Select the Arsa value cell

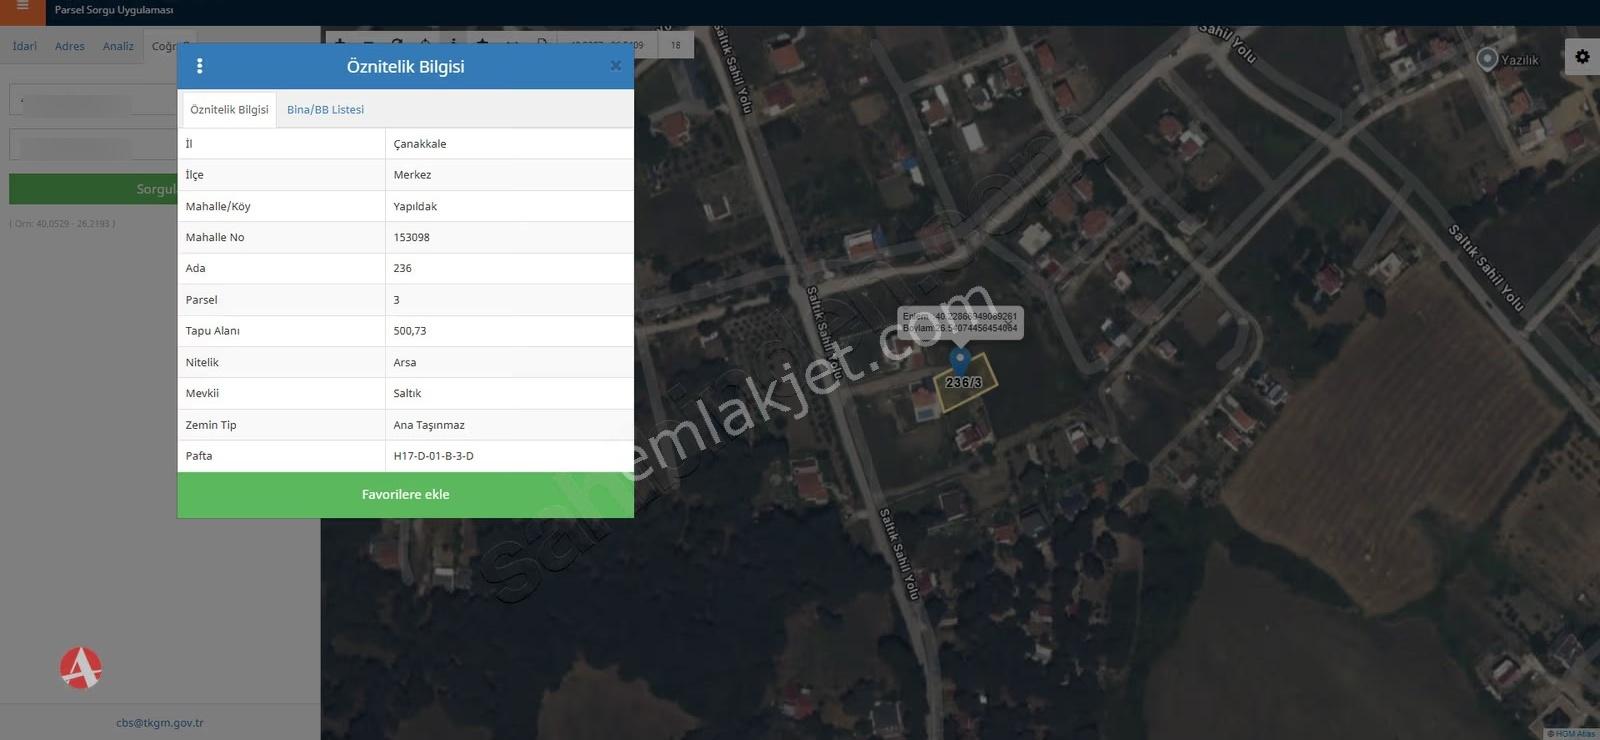click(x=509, y=362)
